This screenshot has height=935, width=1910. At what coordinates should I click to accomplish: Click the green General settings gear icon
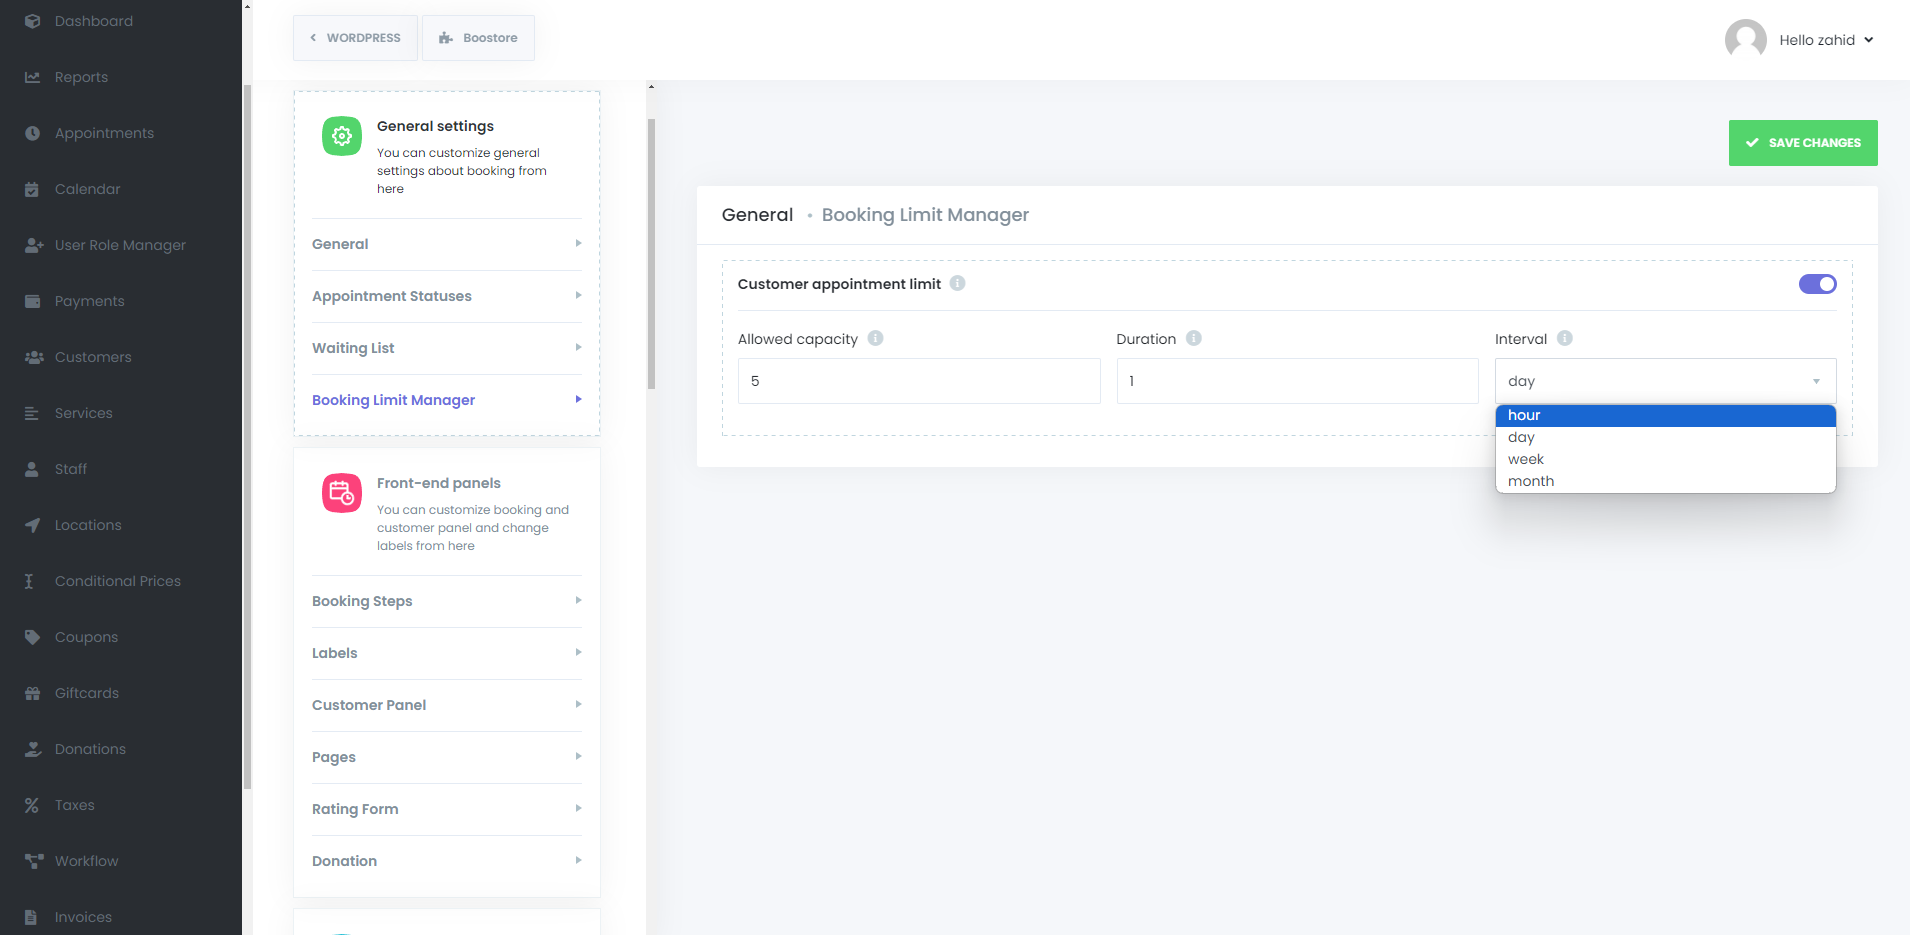[341, 135]
